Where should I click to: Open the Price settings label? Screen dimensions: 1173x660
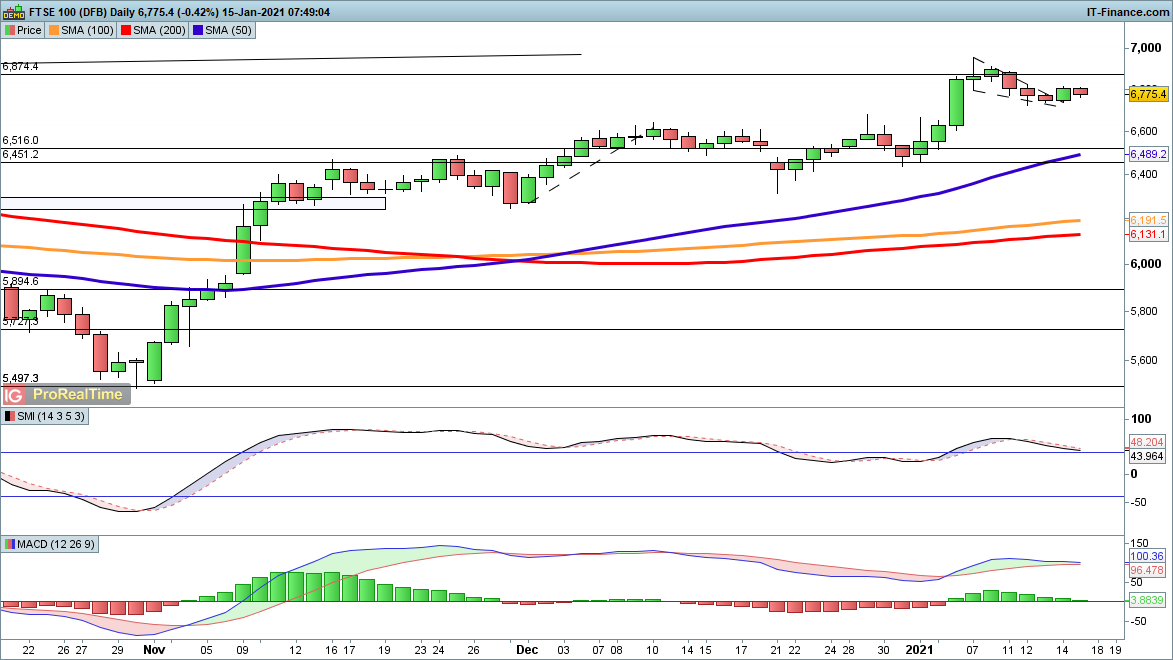tap(29, 31)
